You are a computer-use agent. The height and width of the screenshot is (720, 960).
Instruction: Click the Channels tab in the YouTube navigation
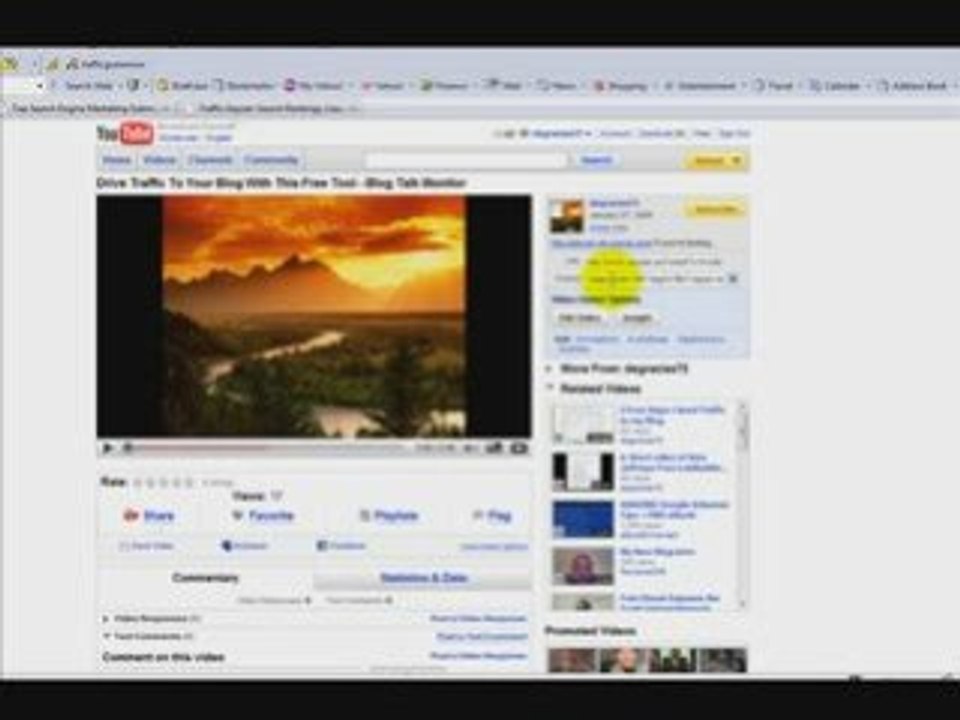point(210,160)
